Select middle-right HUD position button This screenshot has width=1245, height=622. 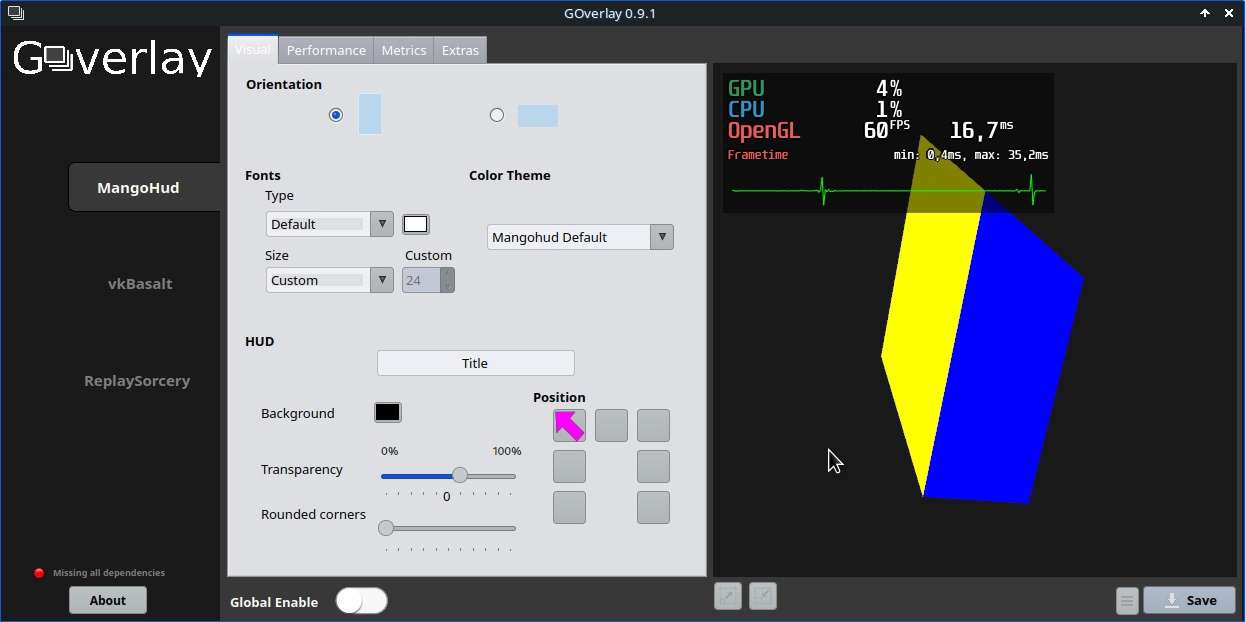654,466
